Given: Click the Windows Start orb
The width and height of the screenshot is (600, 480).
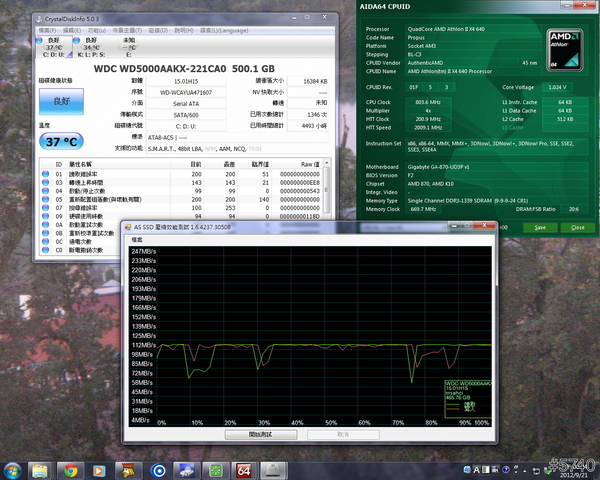Looking at the screenshot, I should coord(12,469).
